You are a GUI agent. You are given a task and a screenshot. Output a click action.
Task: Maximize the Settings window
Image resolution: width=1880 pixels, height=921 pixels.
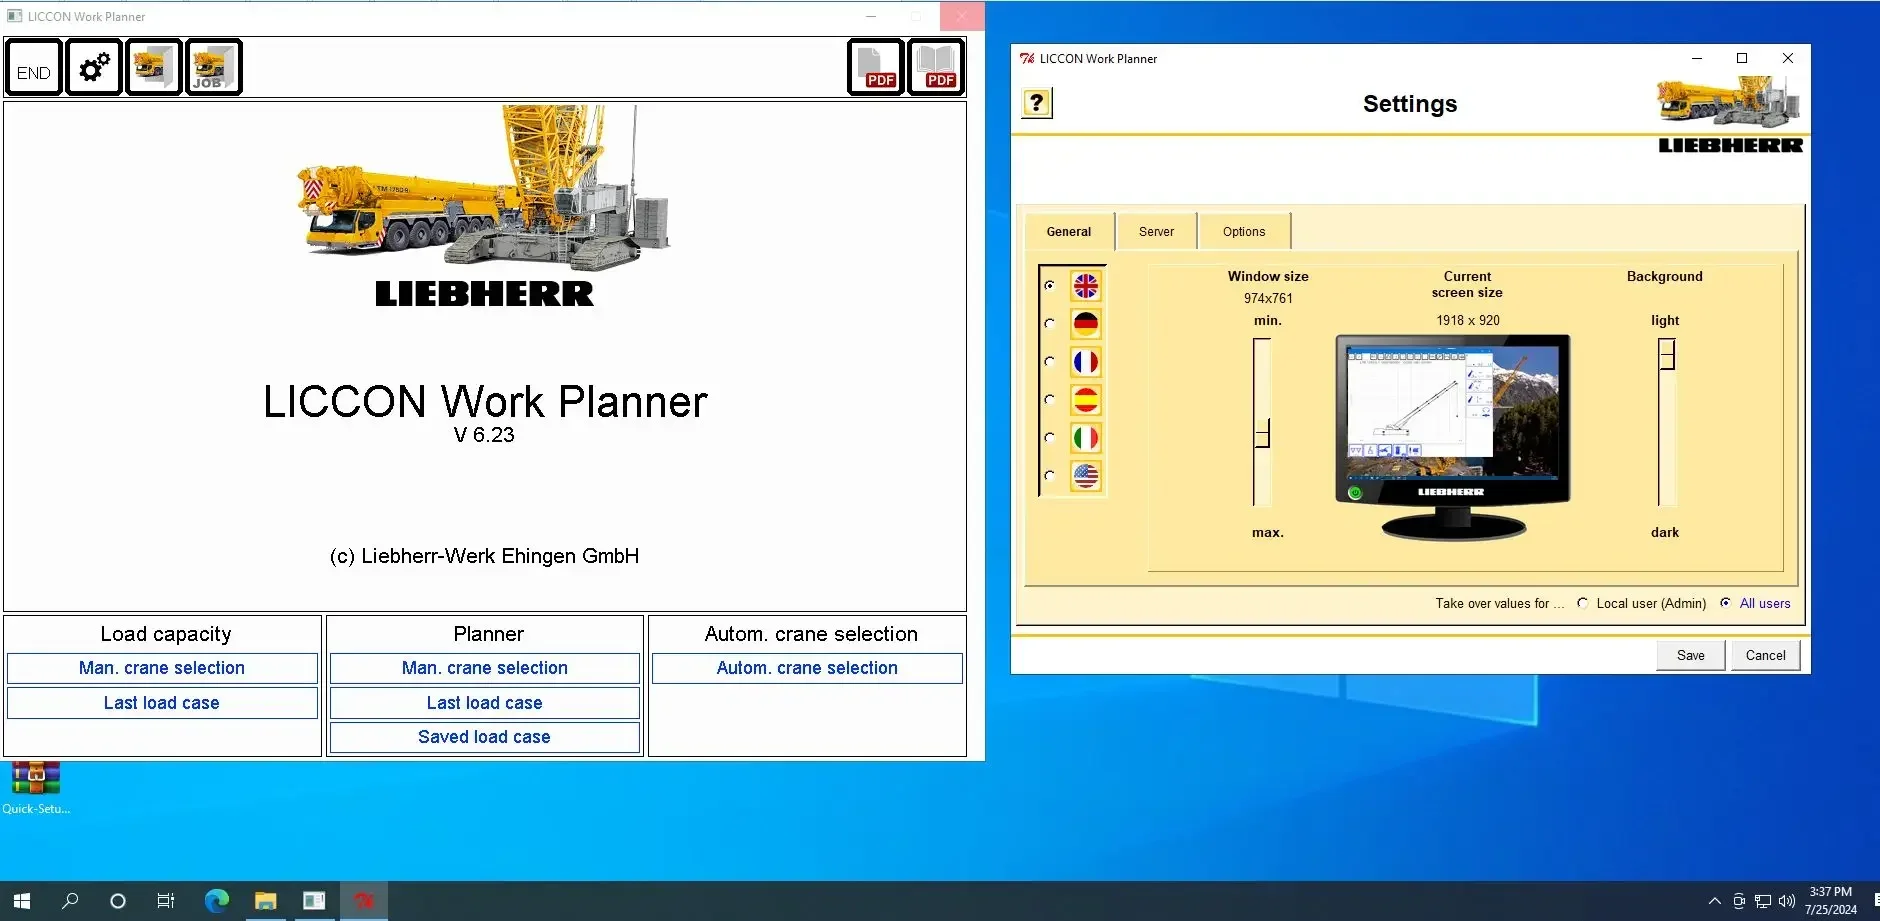pyautogui.click(x=1742, y=58)
